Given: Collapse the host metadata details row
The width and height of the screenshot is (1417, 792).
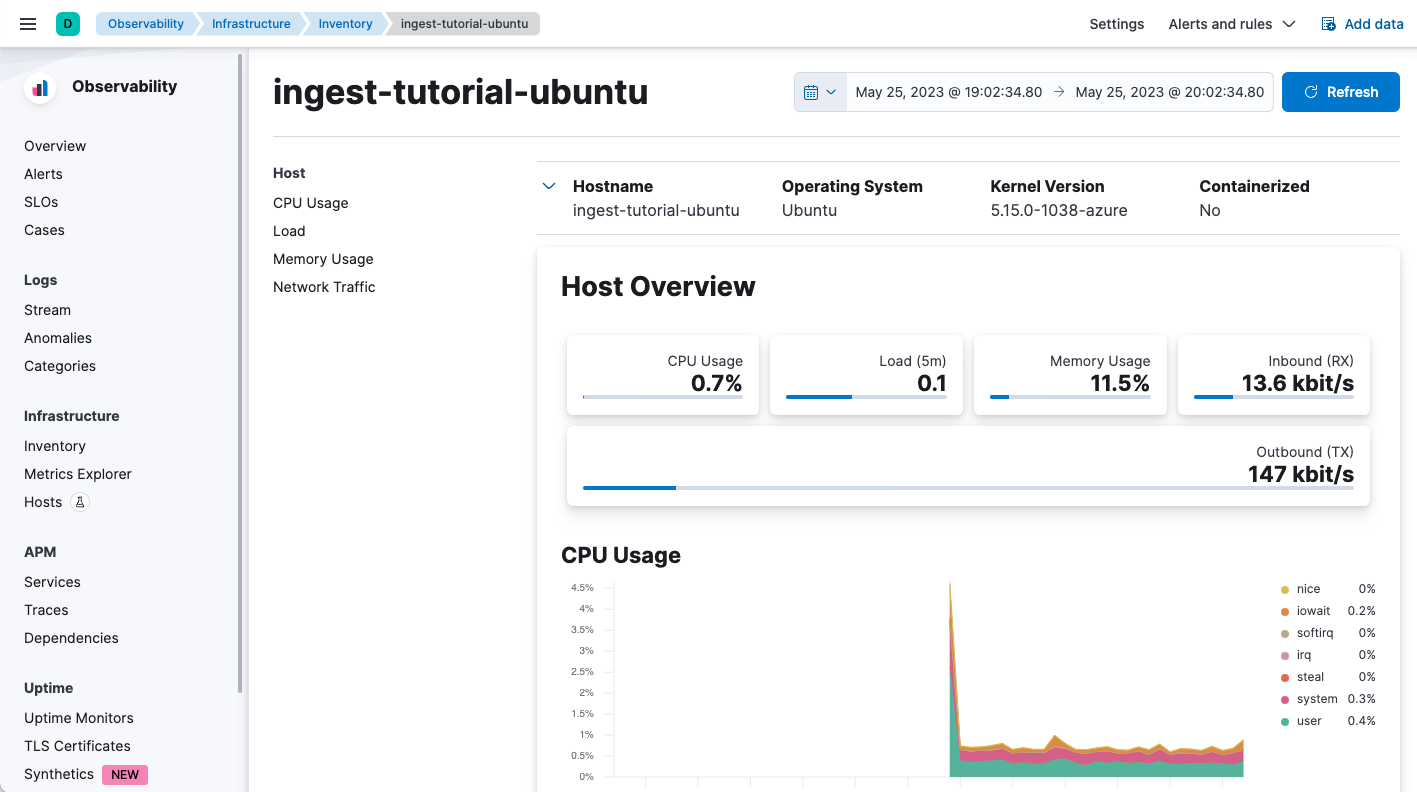Looking at the screenshot, I should pos(548,186).
